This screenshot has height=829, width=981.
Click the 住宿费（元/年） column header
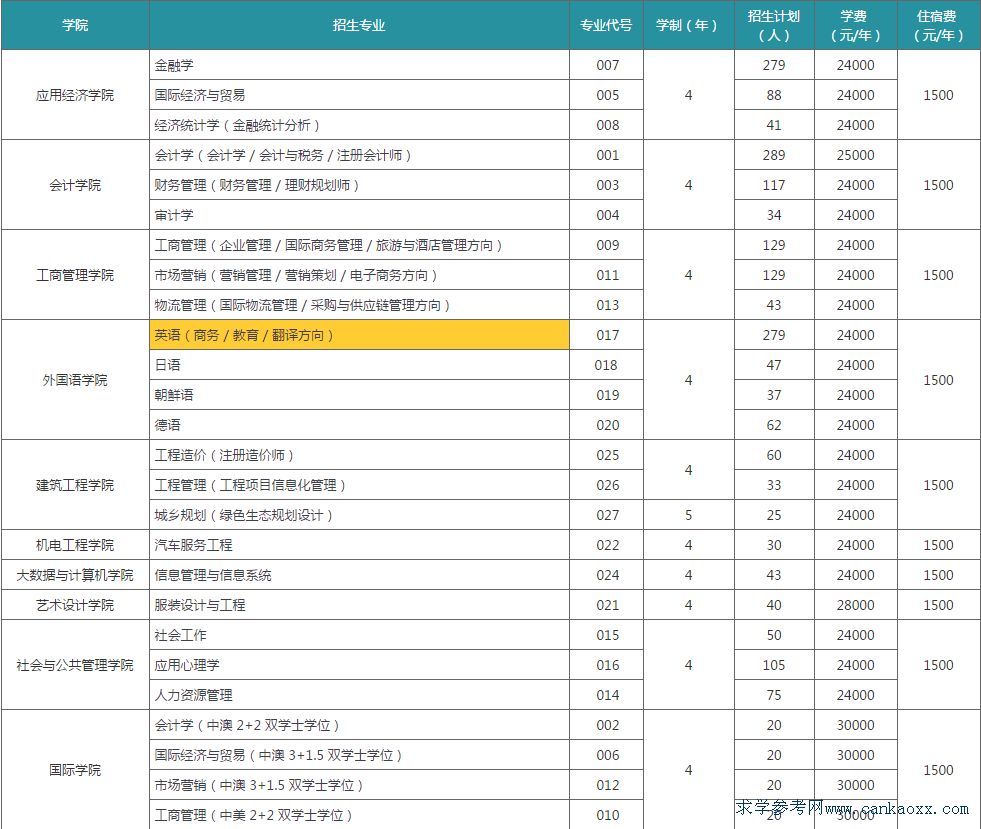[938, 26]
